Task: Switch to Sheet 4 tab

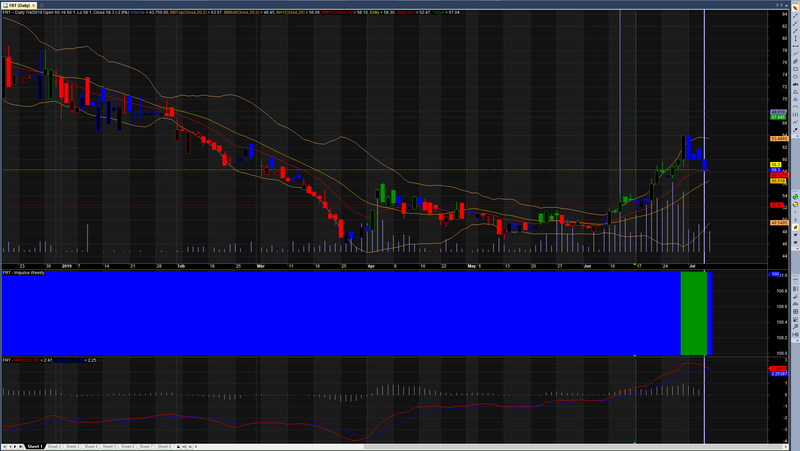Action: pos(91,446)
